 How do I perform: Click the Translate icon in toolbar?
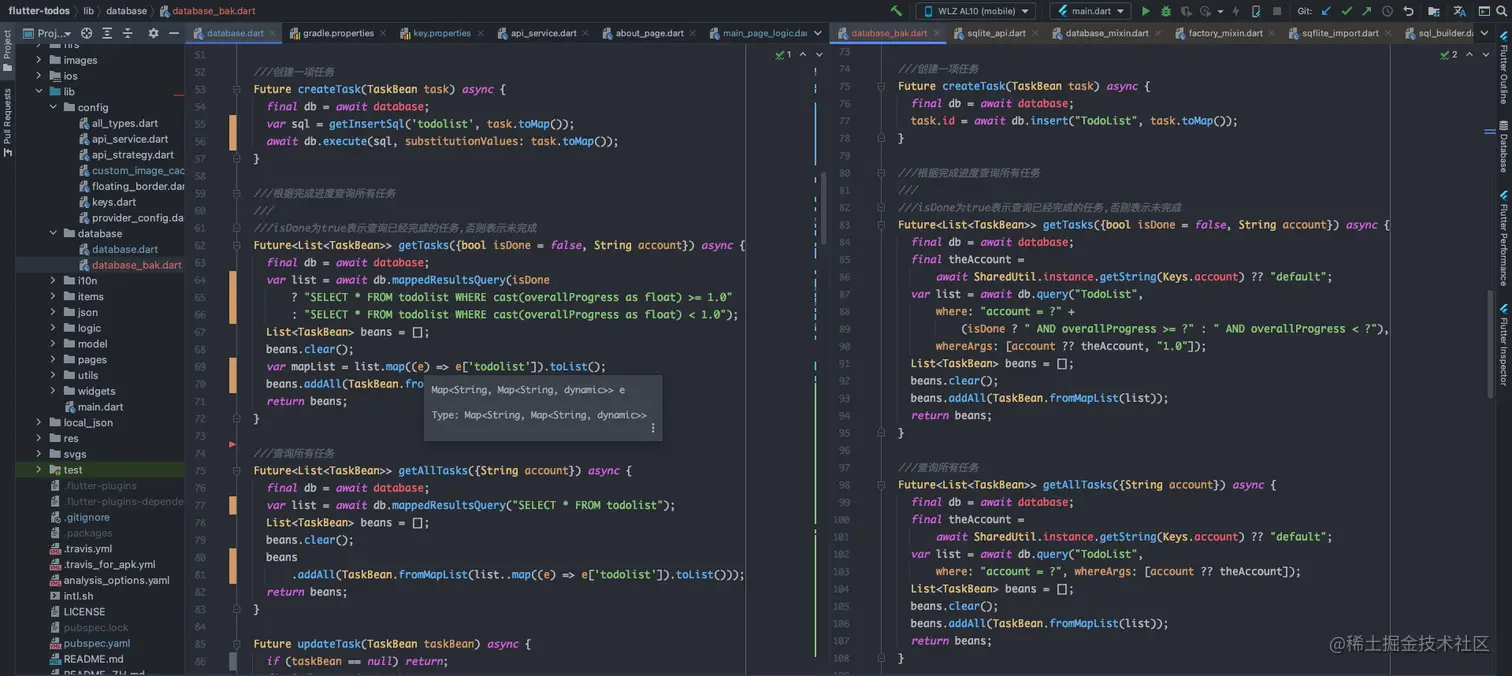pyautogui.click(x=1459, y=11)
